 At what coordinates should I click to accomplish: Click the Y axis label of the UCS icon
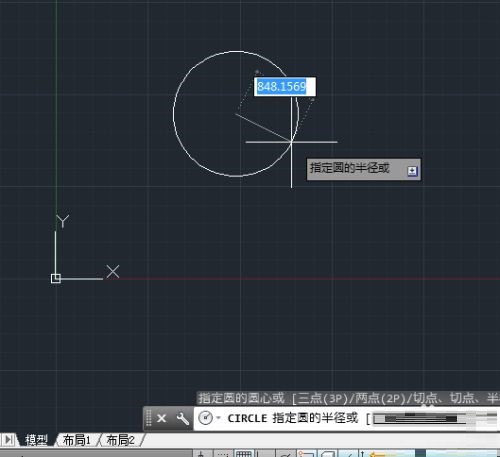pyautogui.click(x=63, y=221)
